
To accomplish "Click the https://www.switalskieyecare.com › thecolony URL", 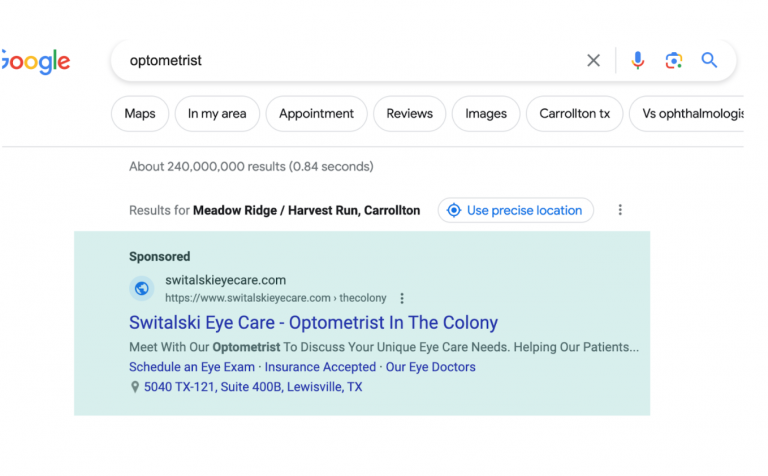I will (276, 298).
